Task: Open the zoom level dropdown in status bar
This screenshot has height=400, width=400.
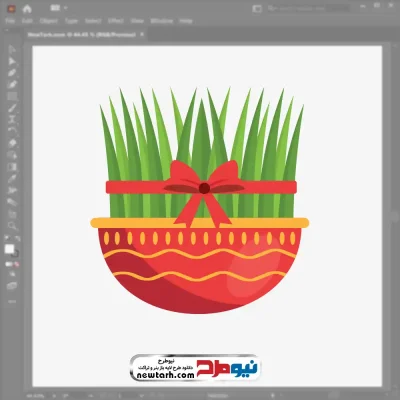Action: click(x=53, y=396)
